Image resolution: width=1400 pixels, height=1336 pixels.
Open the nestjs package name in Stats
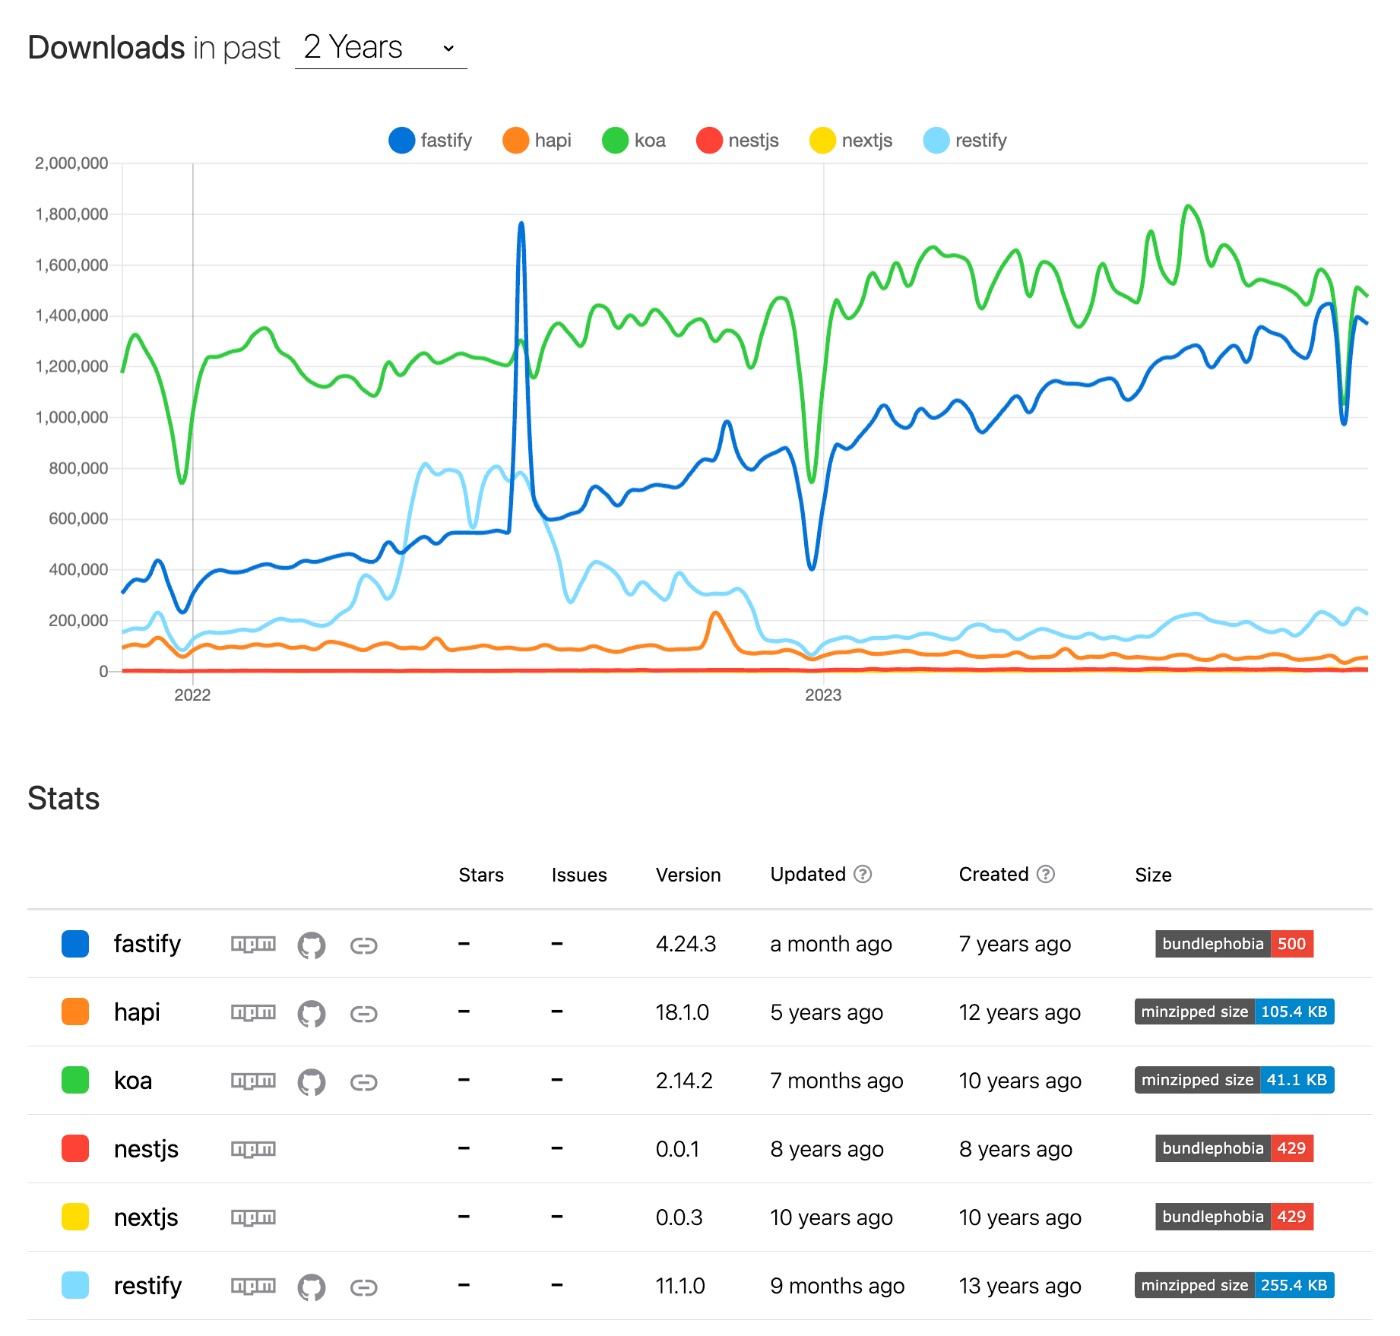146,1149
